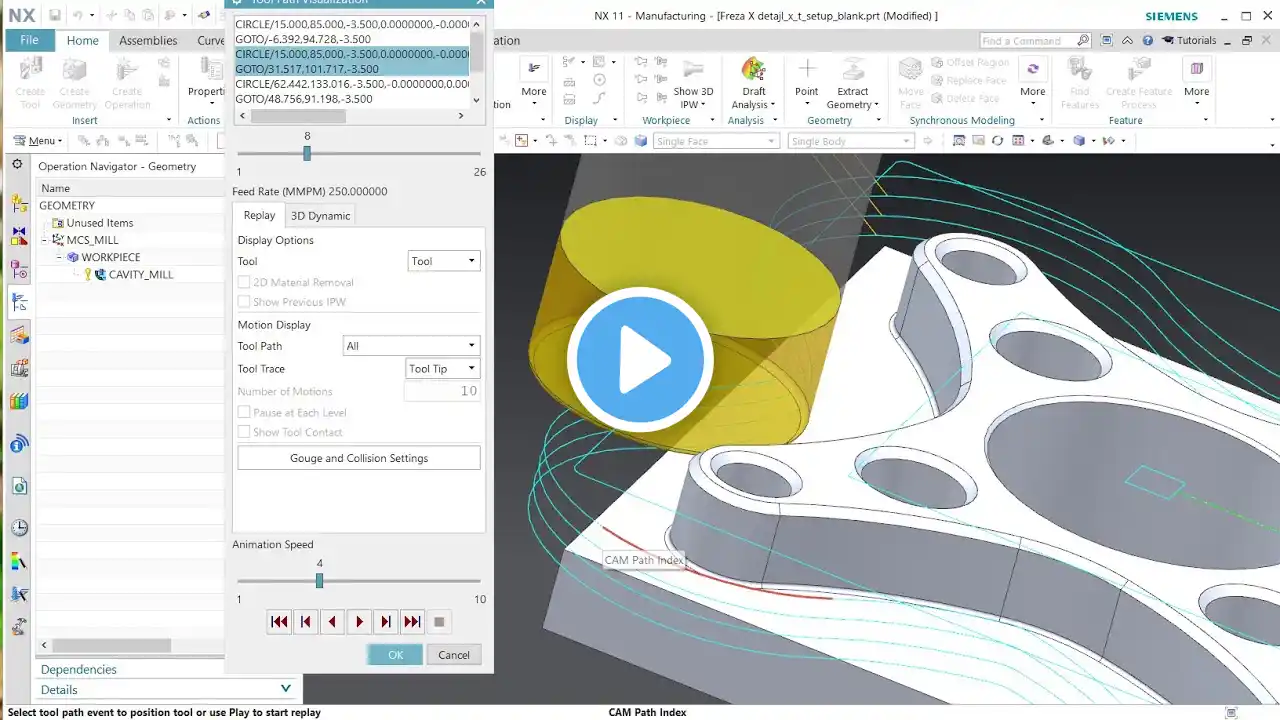The image size is (1280, 720).
Task: Open the Tool Path dropdown set to All
Action: point(411,346)
